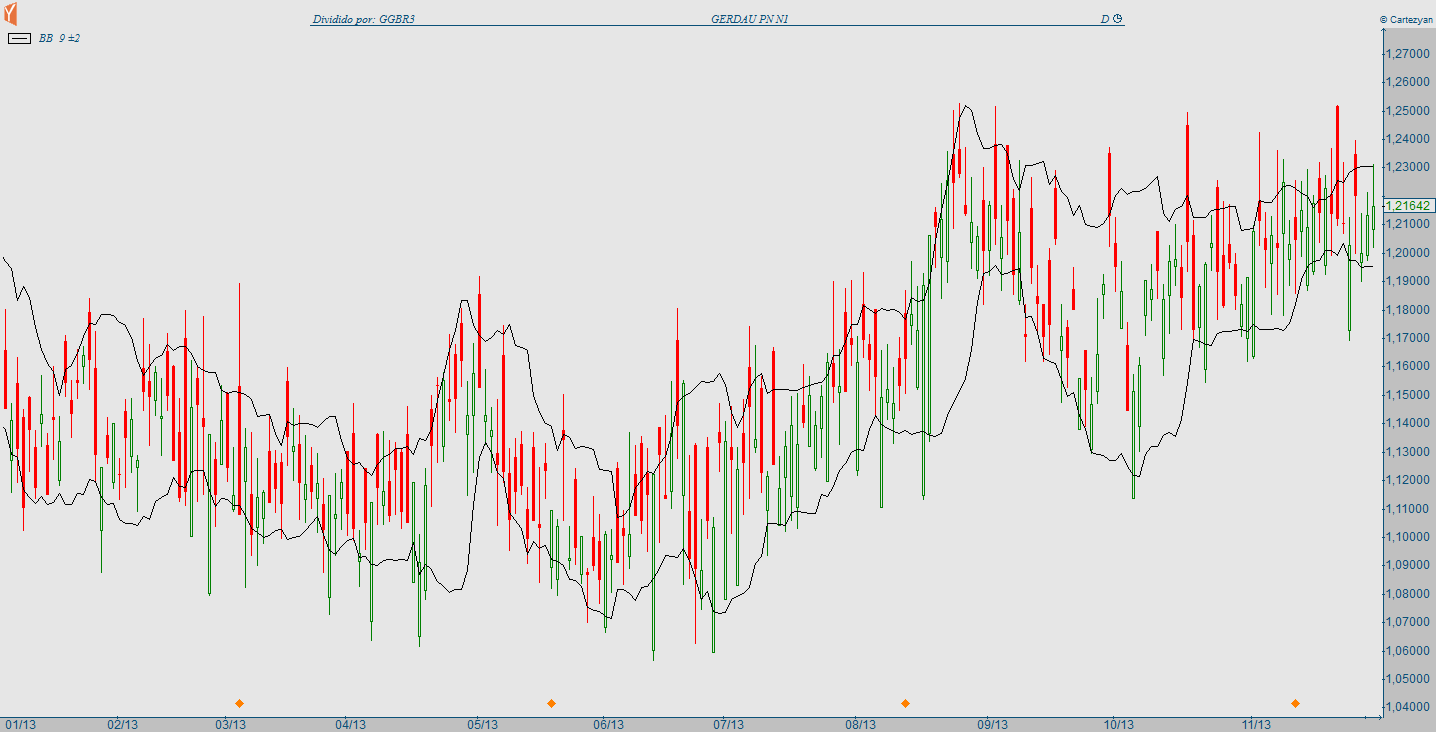Click the 11/13 date label on time axis

[x=1256, y=724]
